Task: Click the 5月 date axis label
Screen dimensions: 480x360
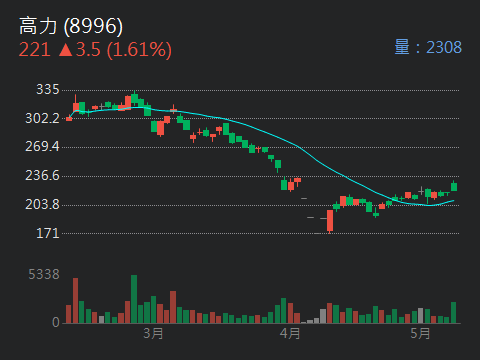Action: [x=420, y=333]
